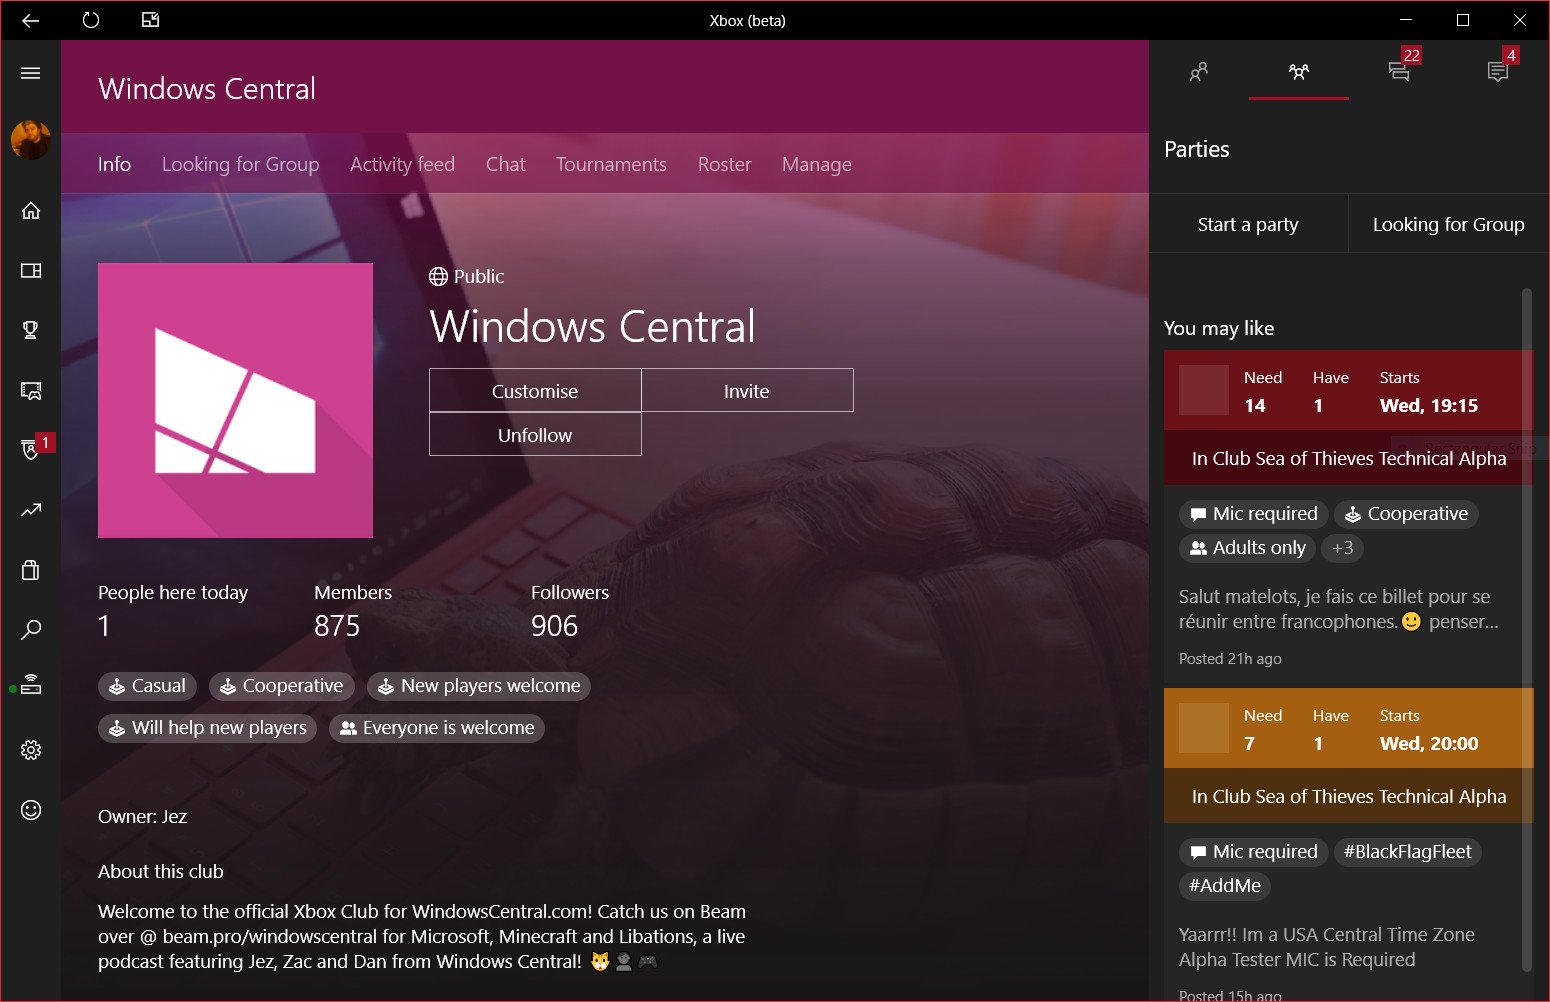
Task: Click the Followers count 906
Action: 555,626
